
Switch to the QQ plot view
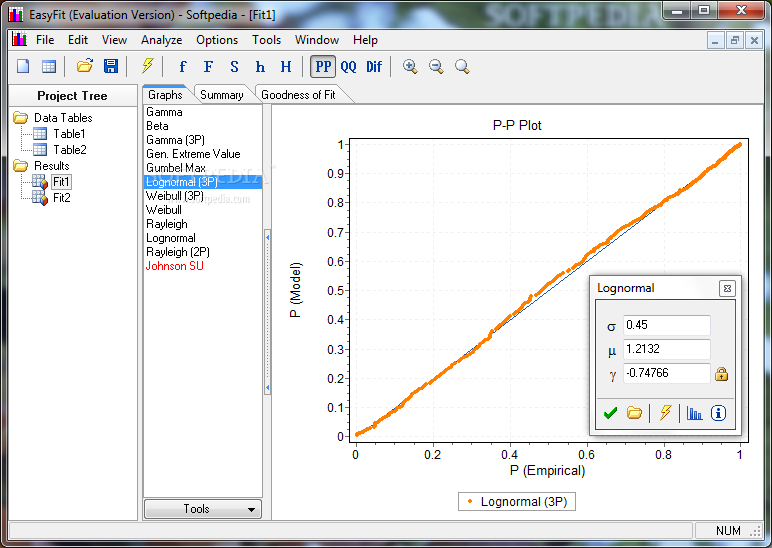[x=349, y=66]
